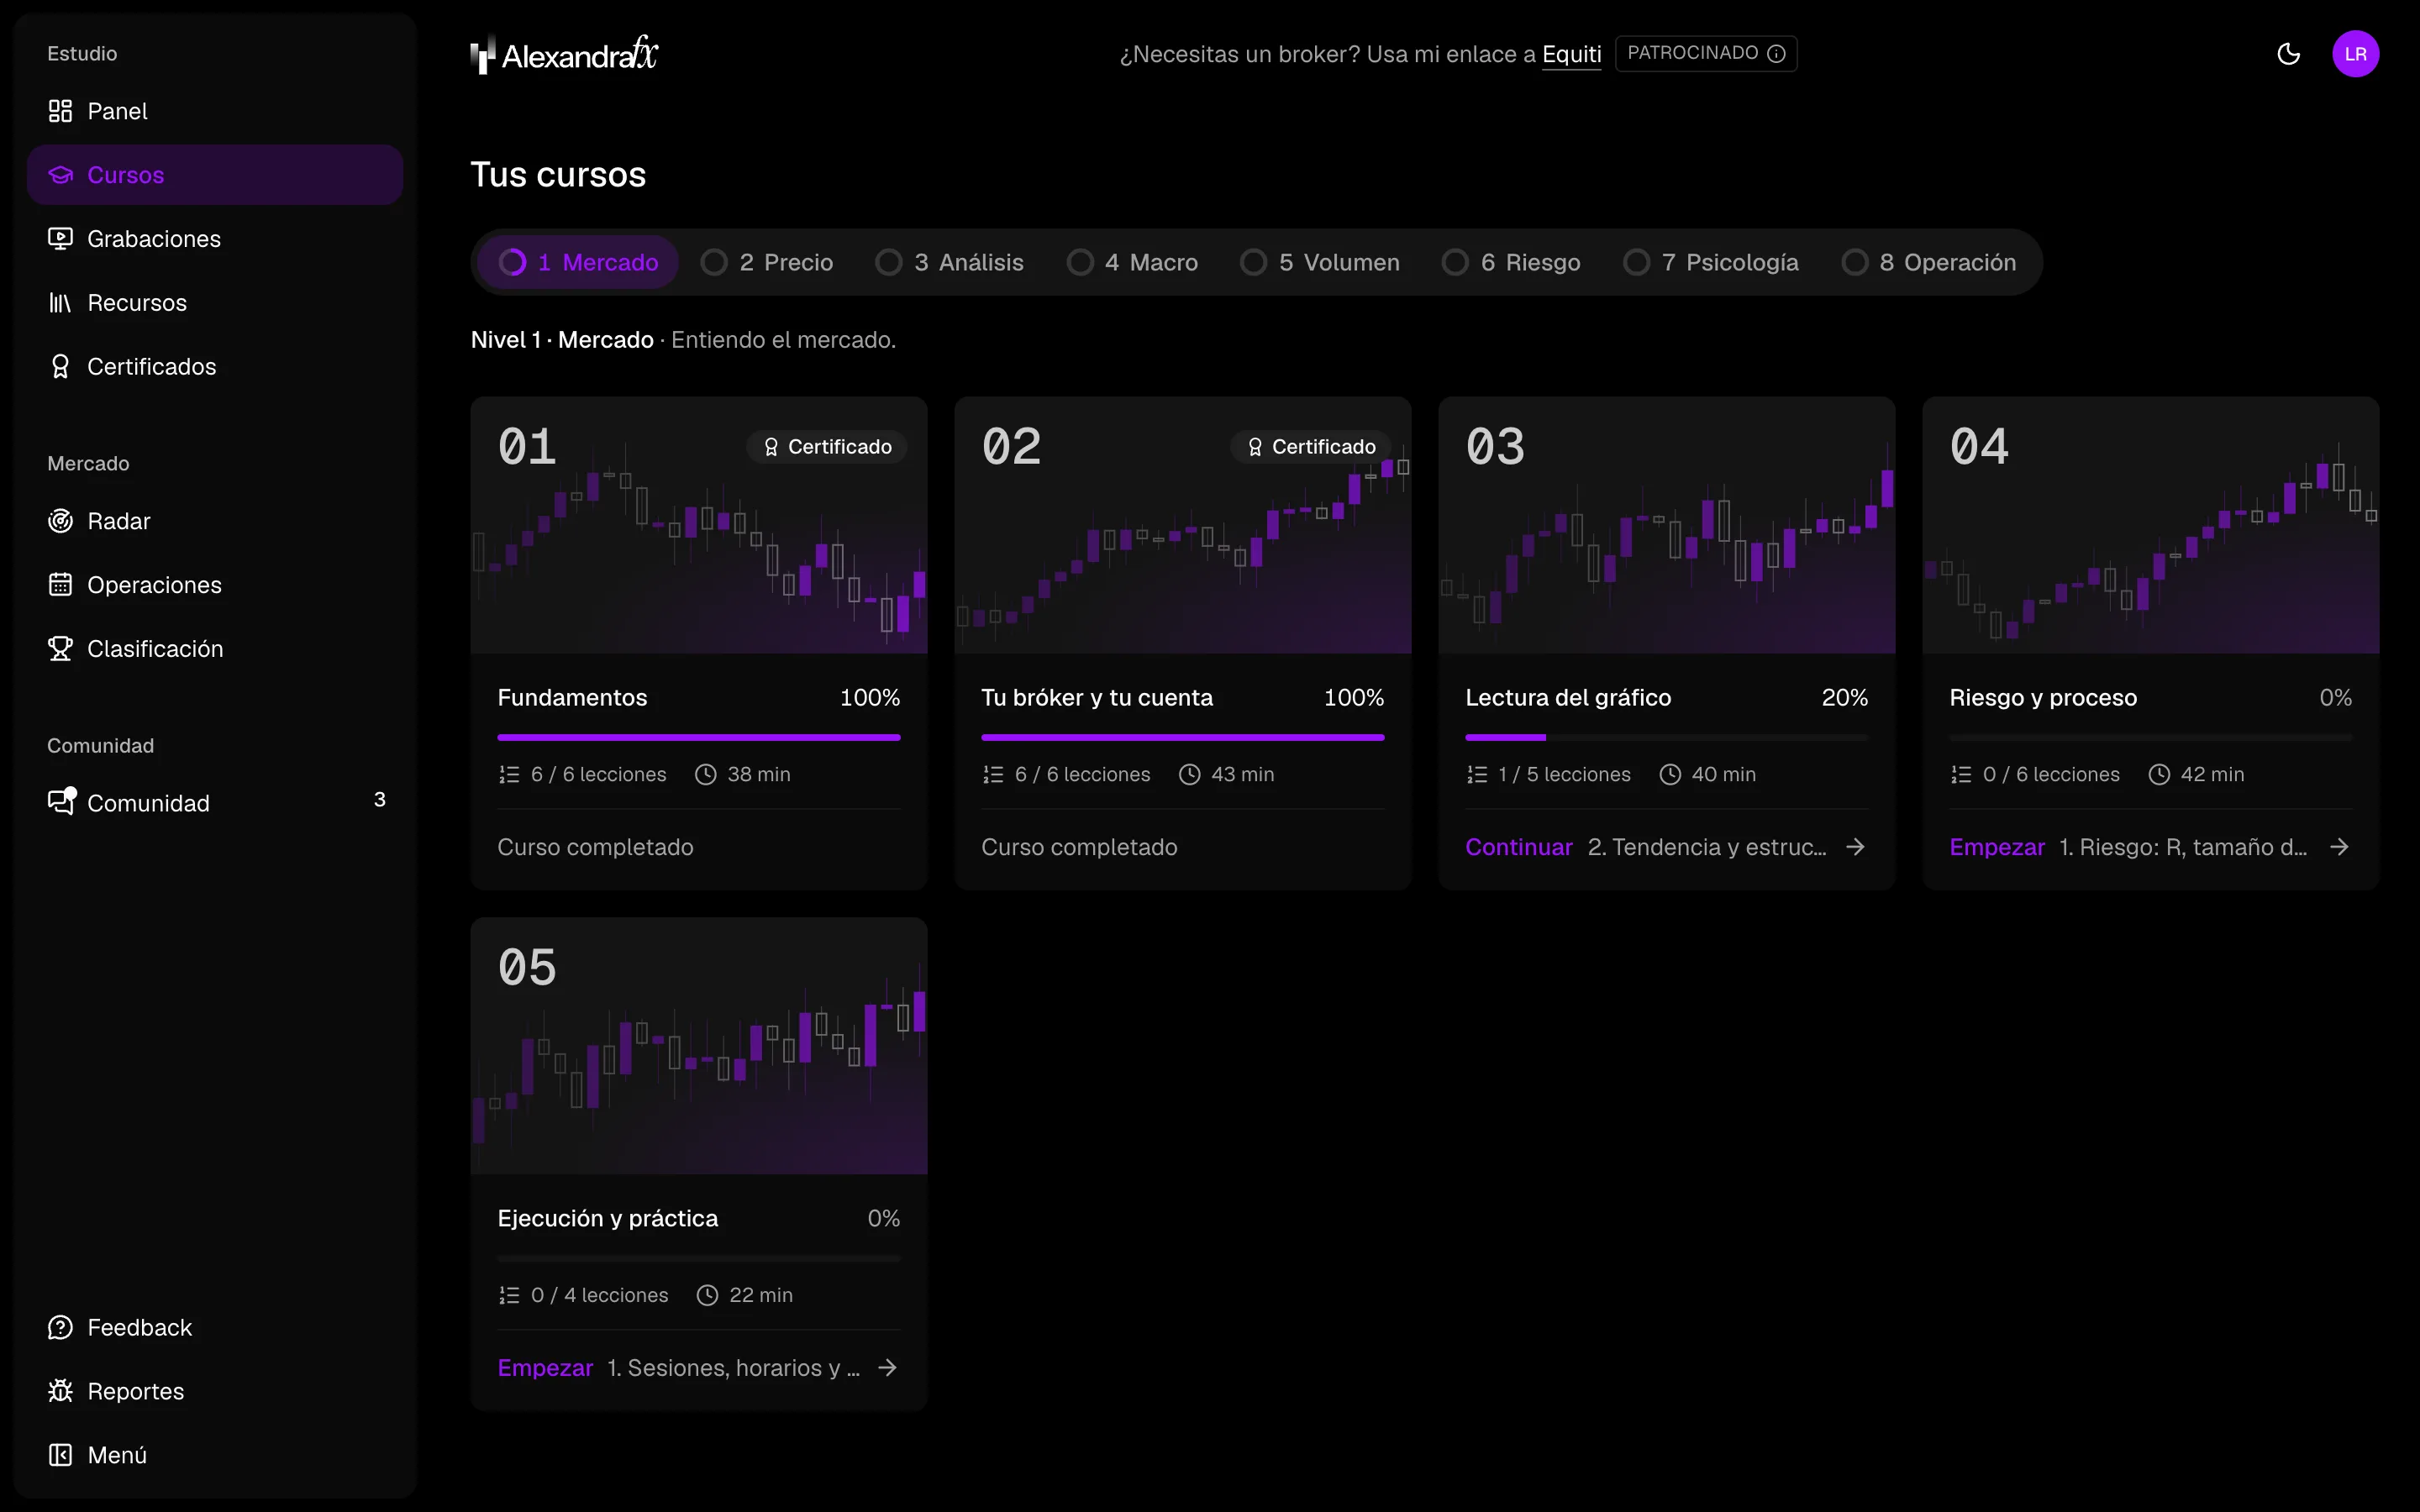Click the Comunidad notification count 3

click(379, 800)
